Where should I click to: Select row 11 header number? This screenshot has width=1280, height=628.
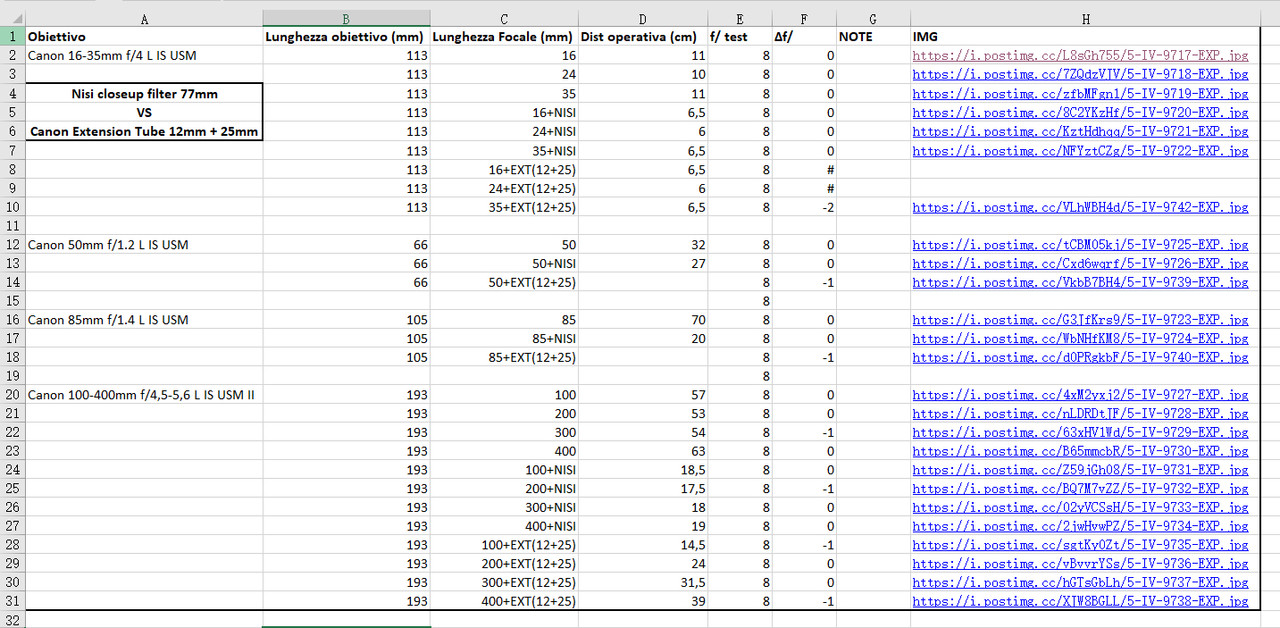tap(12, 226)
